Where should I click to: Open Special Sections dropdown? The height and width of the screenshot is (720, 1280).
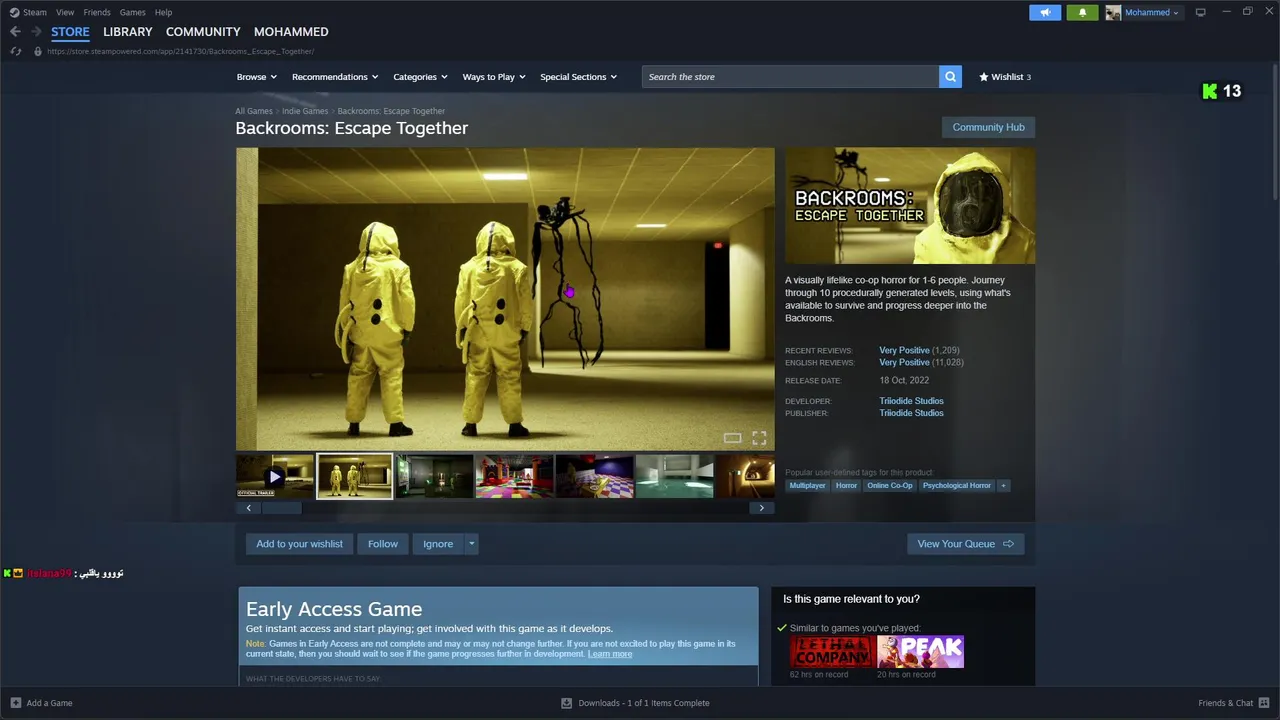[x=578, y=77]
